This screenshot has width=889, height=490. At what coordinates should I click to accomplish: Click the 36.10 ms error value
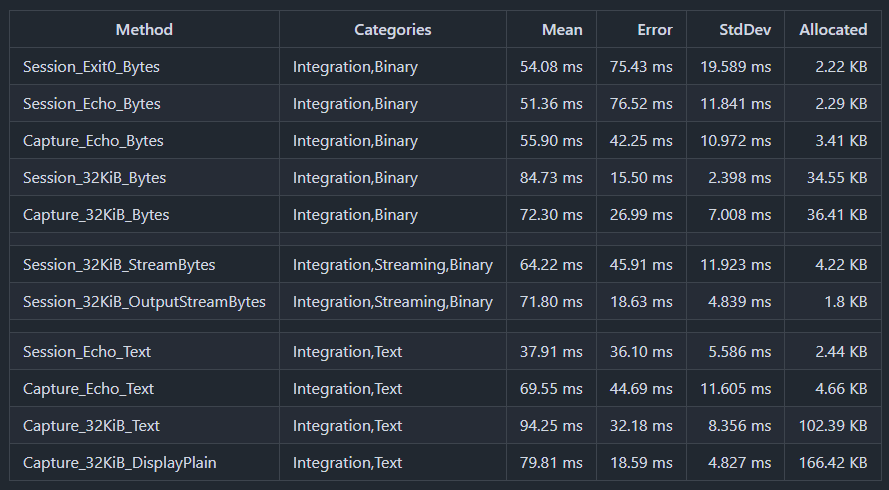(x=641, y=352)
